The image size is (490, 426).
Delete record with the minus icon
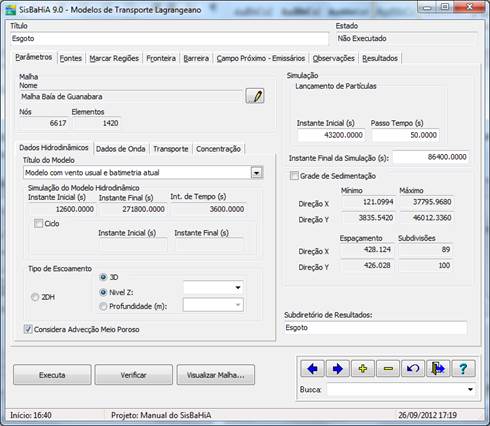pos(388,369)
